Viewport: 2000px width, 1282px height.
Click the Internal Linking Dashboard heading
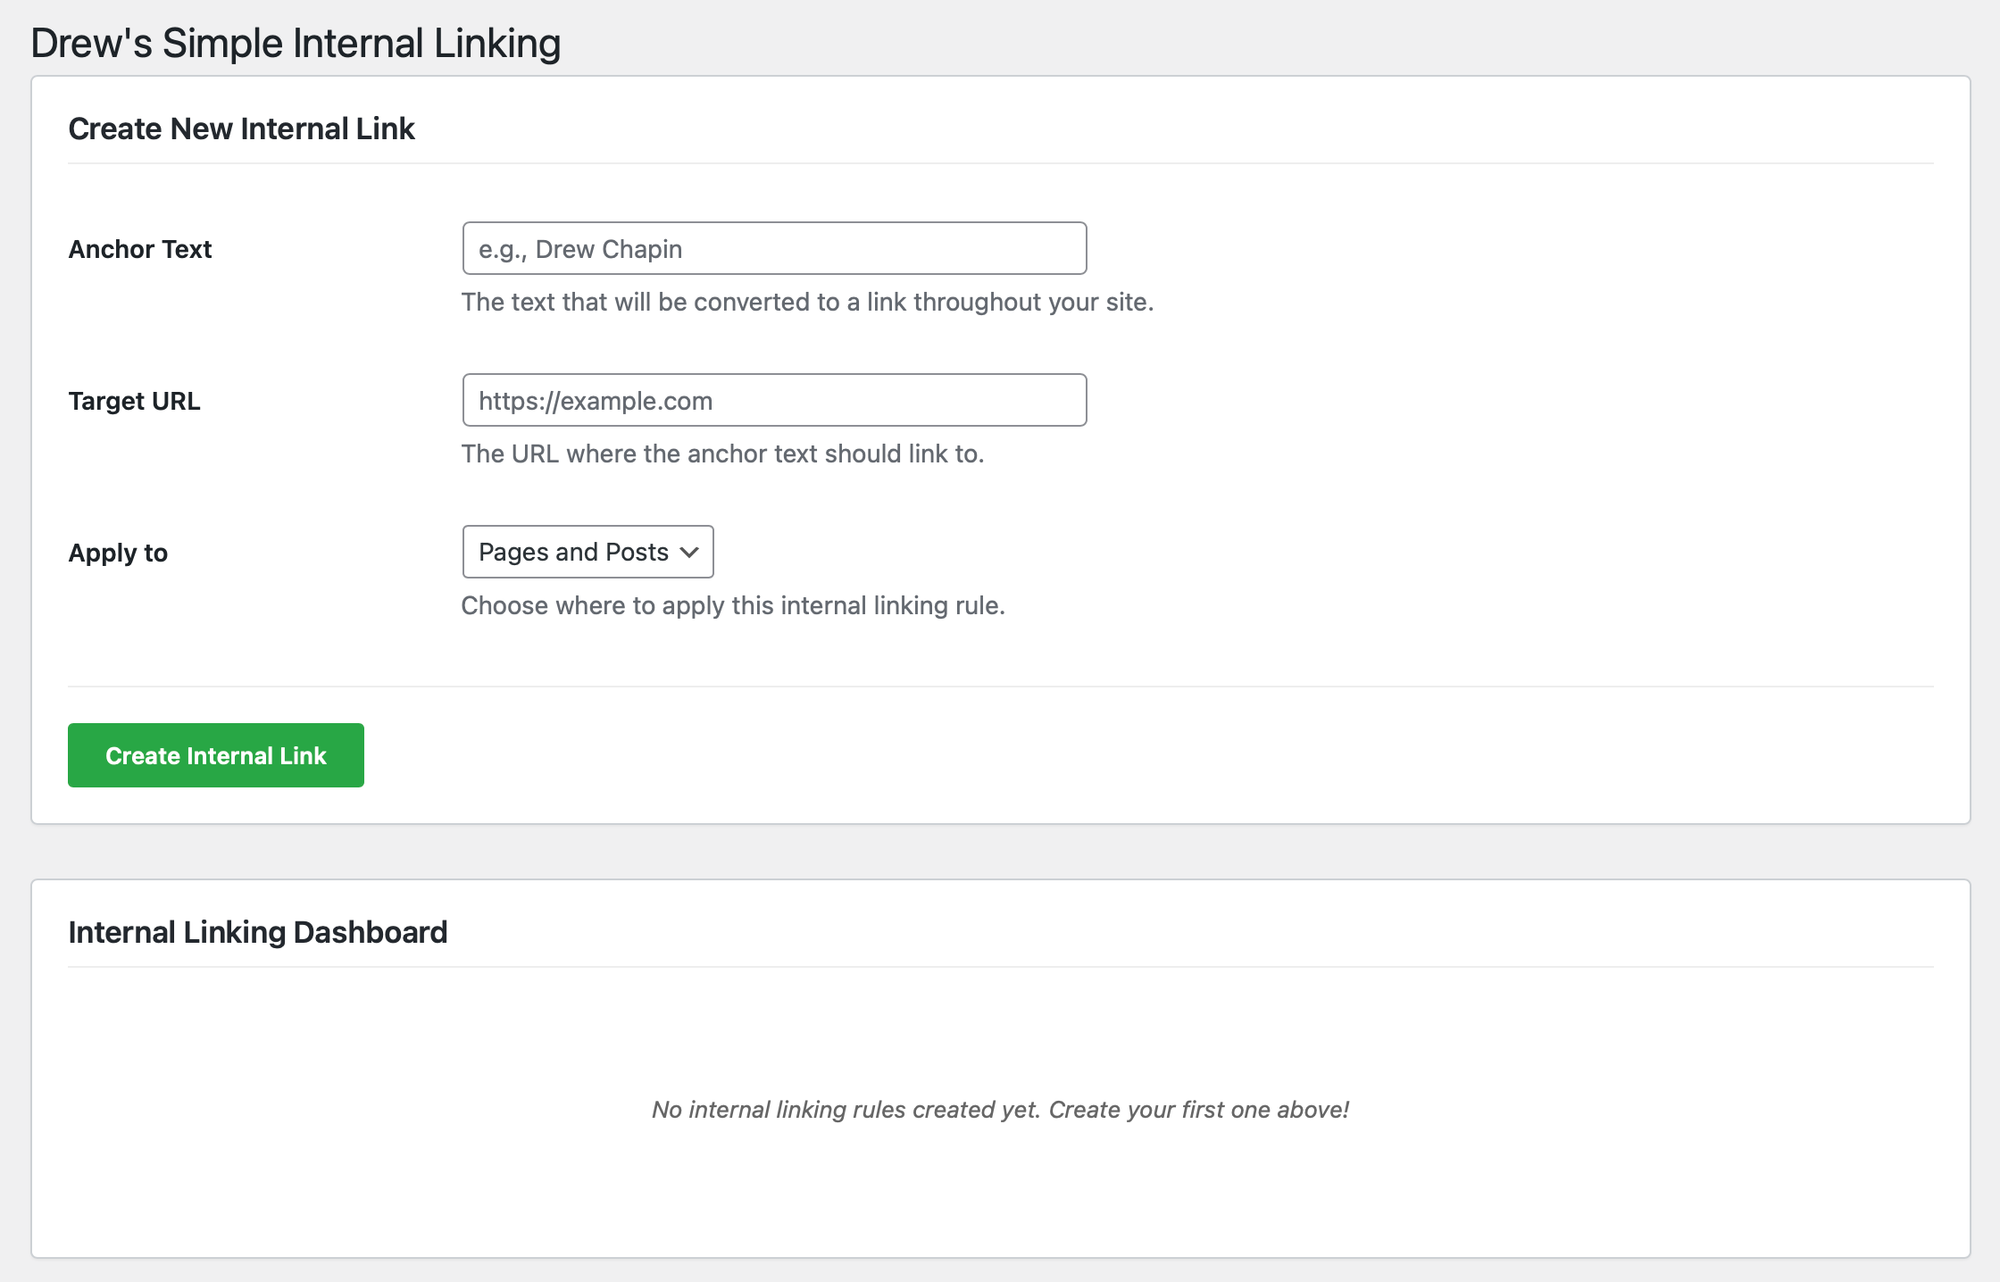(x=258, y=932)
